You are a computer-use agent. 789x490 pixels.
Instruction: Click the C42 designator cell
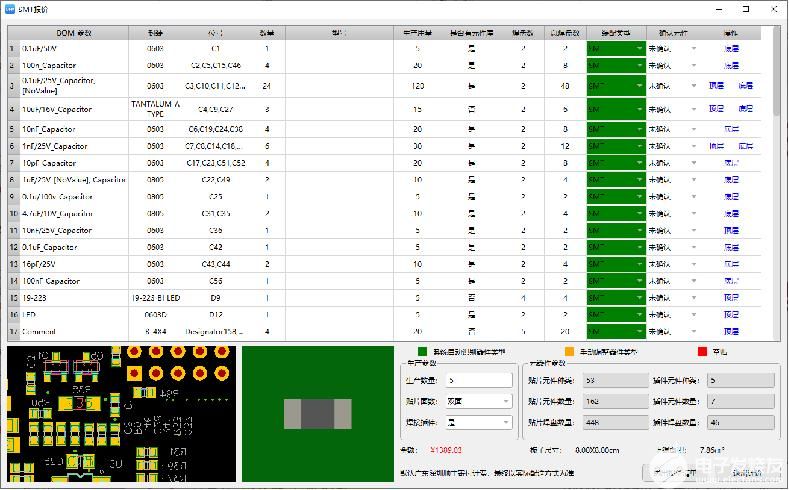(x=215, y=247)
